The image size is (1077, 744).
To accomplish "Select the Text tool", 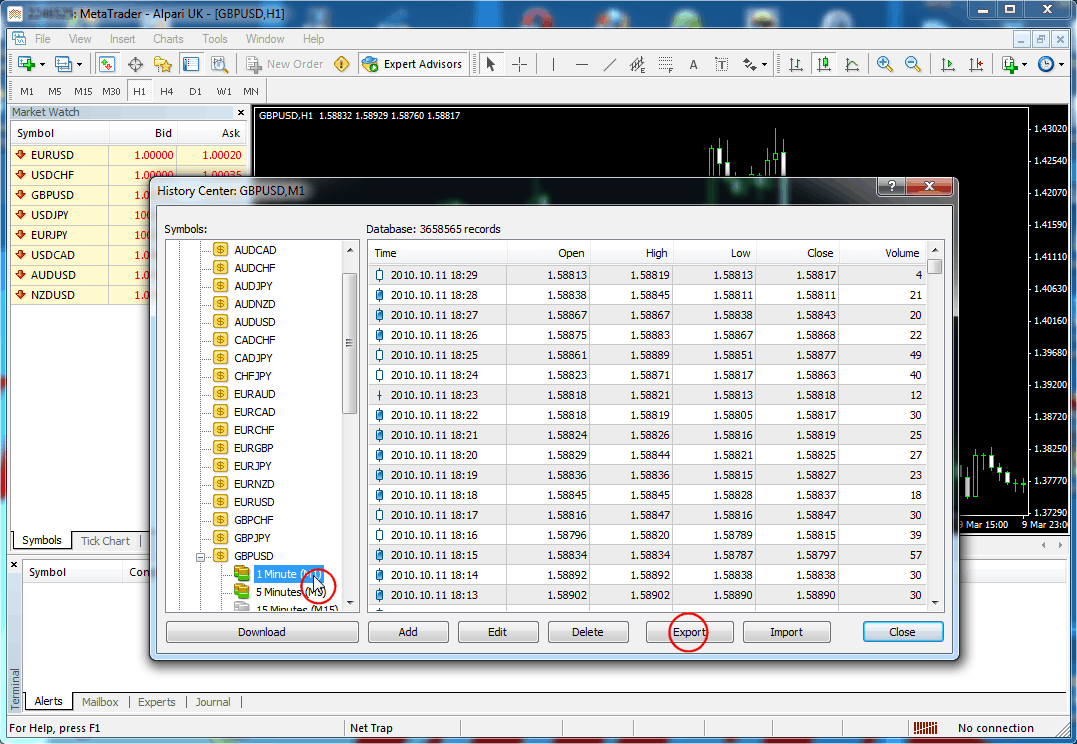I will pyautogui.click(x=694, y=64).
